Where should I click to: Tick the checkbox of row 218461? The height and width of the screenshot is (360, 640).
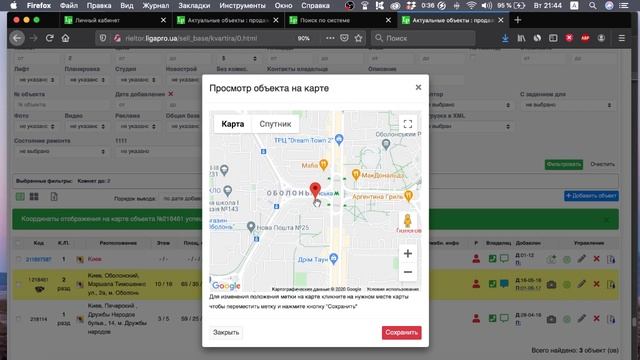point(19,284)
